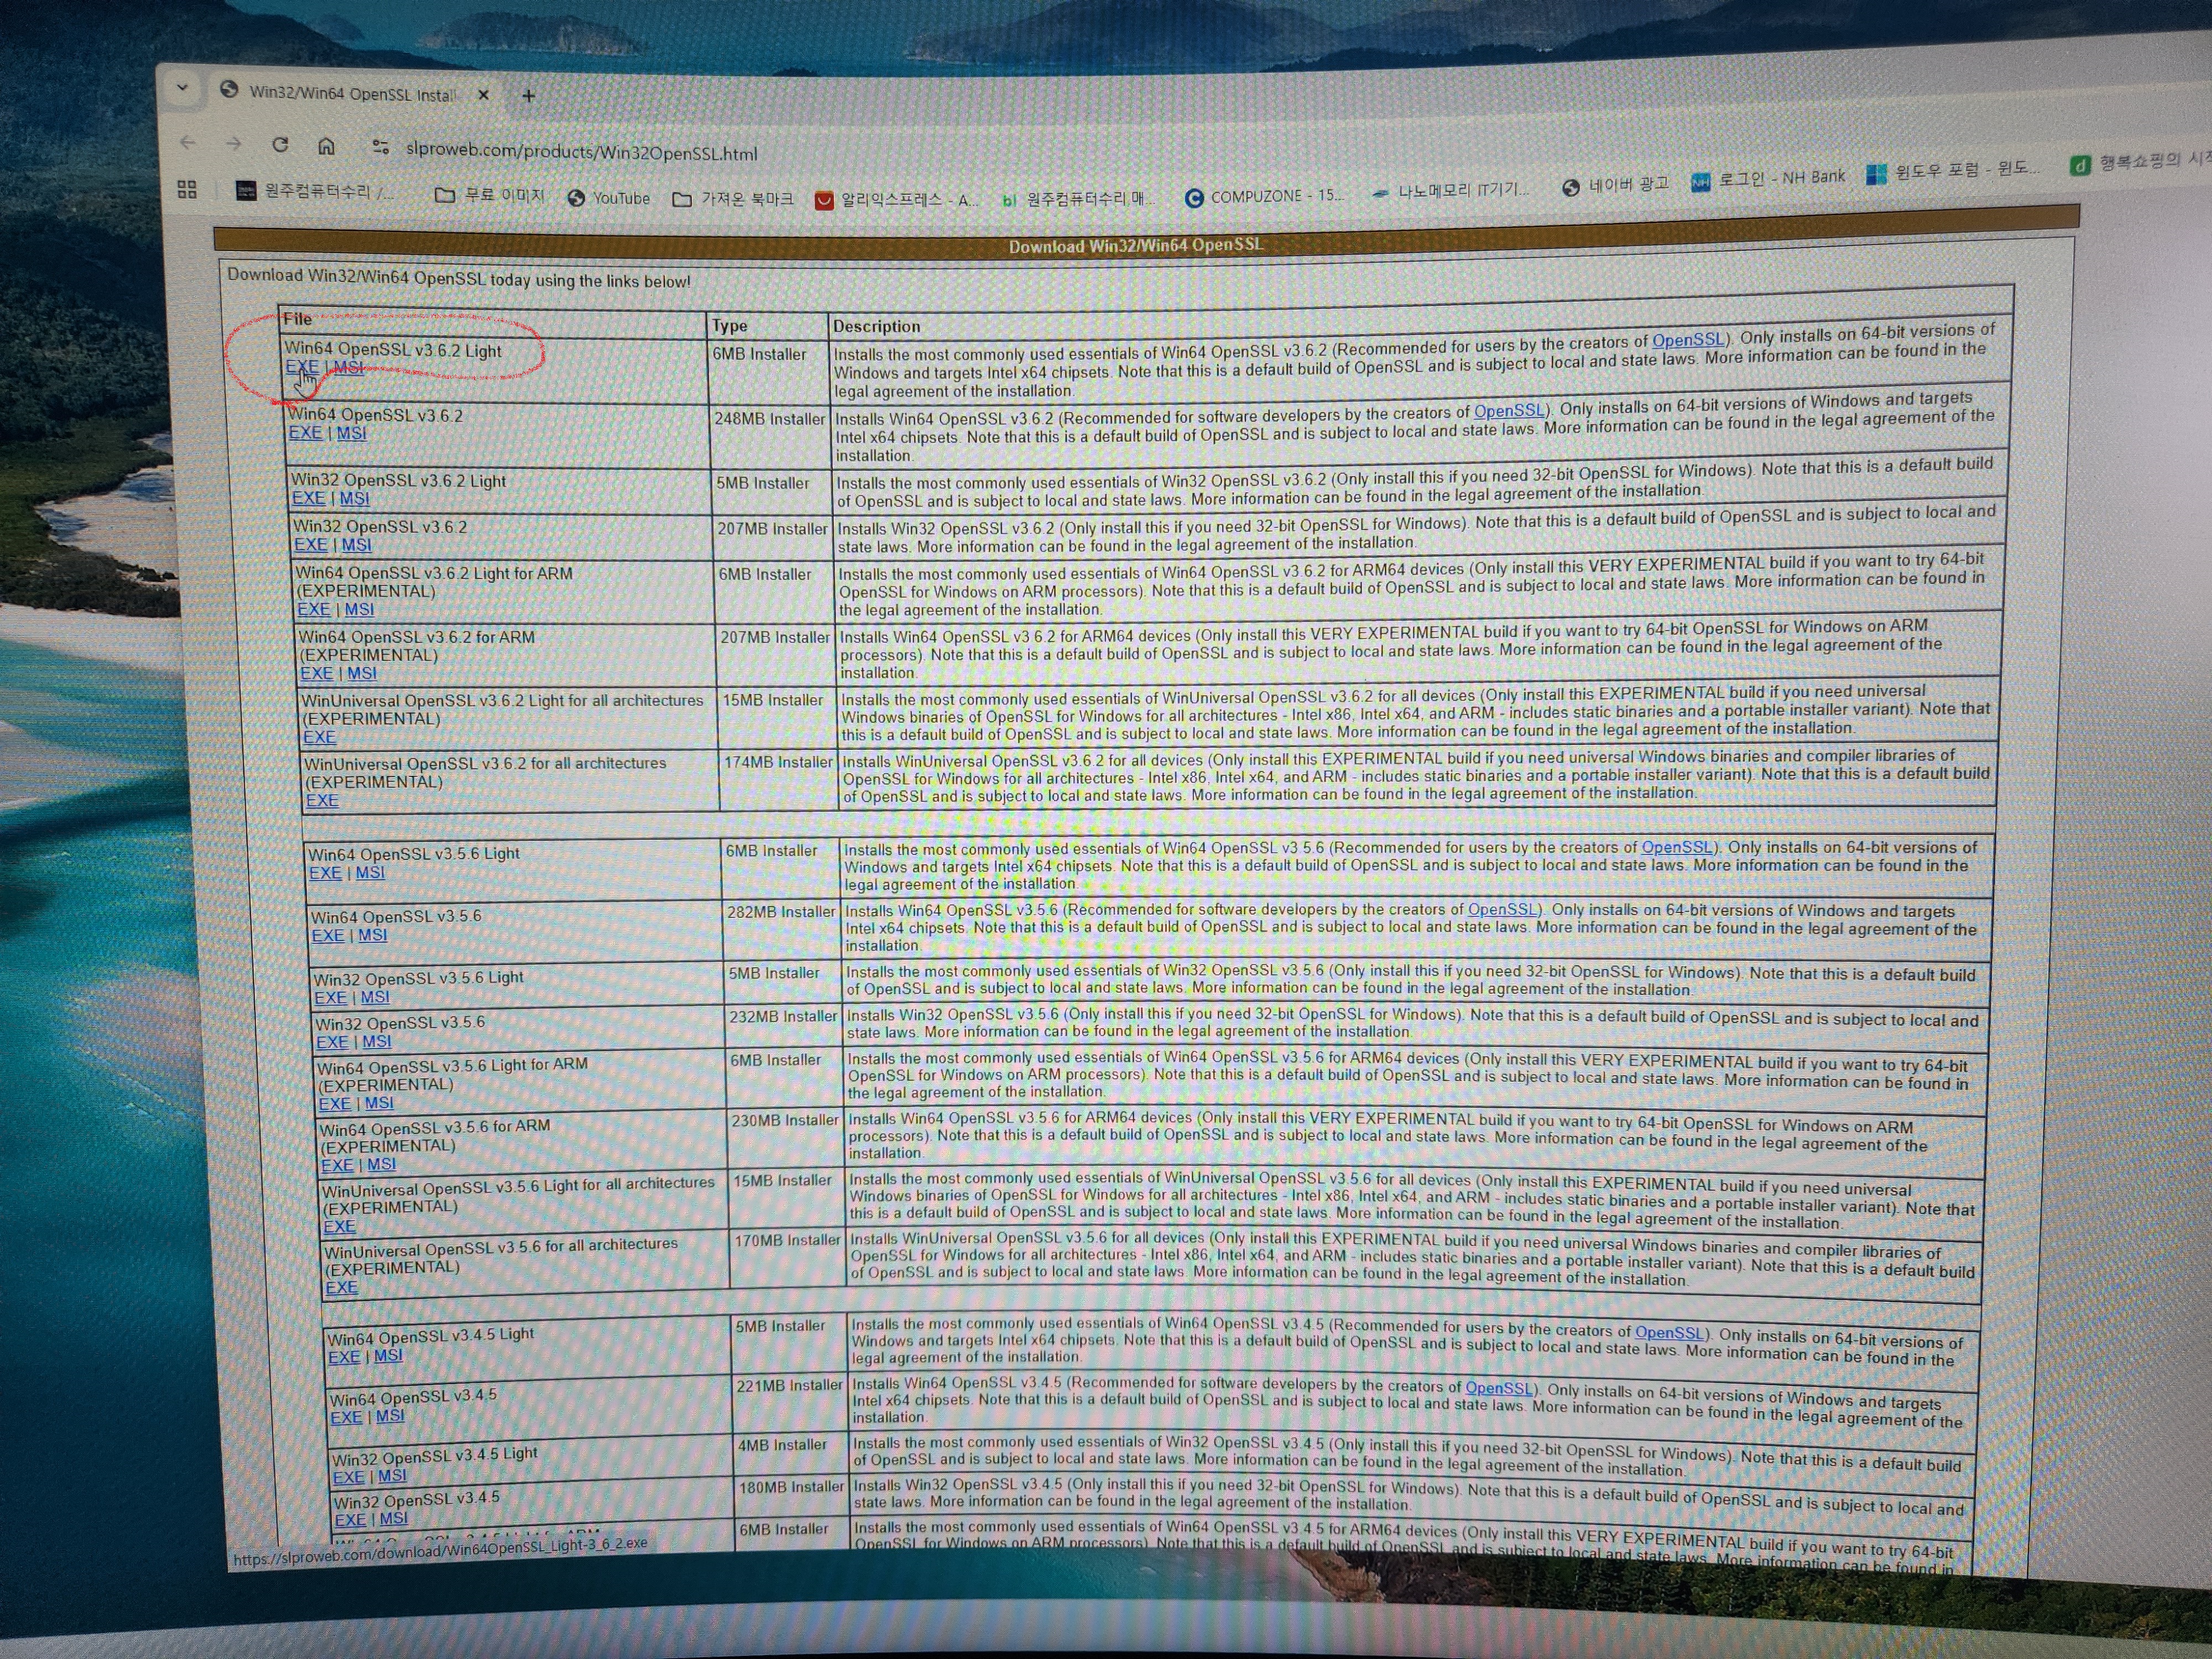This screenshot has width=2212, height=1659.
Task: Open the apps grid icon in bookmarks bar
Action: 187,189
